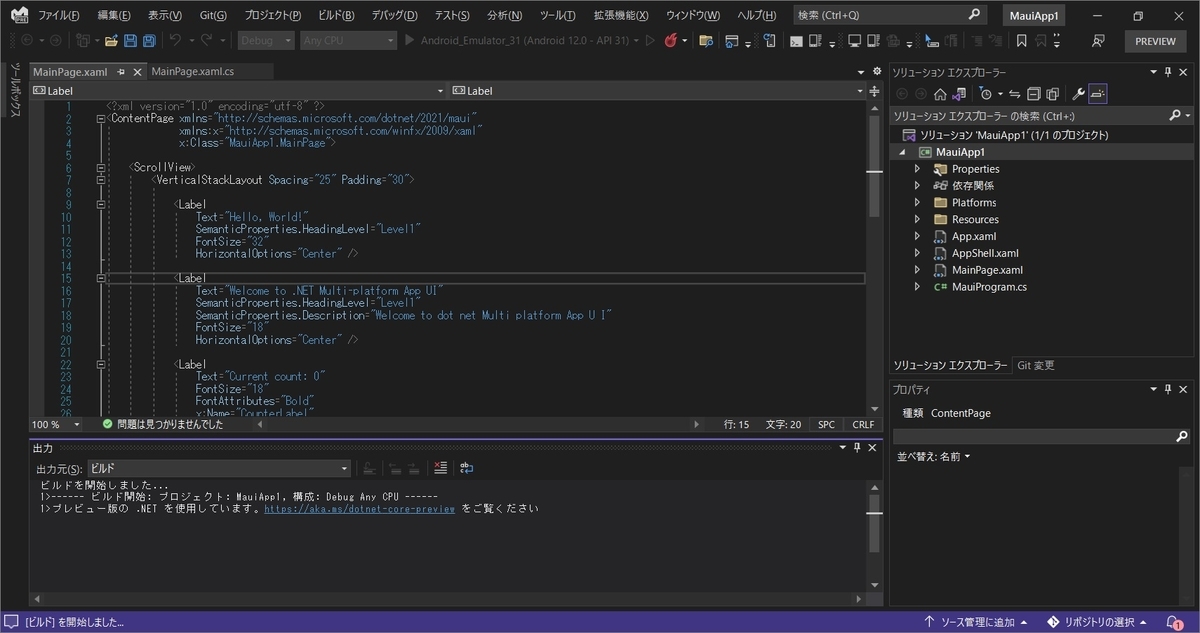
Task: Click the Hot Reload flame icon
Action: (672, 41)
